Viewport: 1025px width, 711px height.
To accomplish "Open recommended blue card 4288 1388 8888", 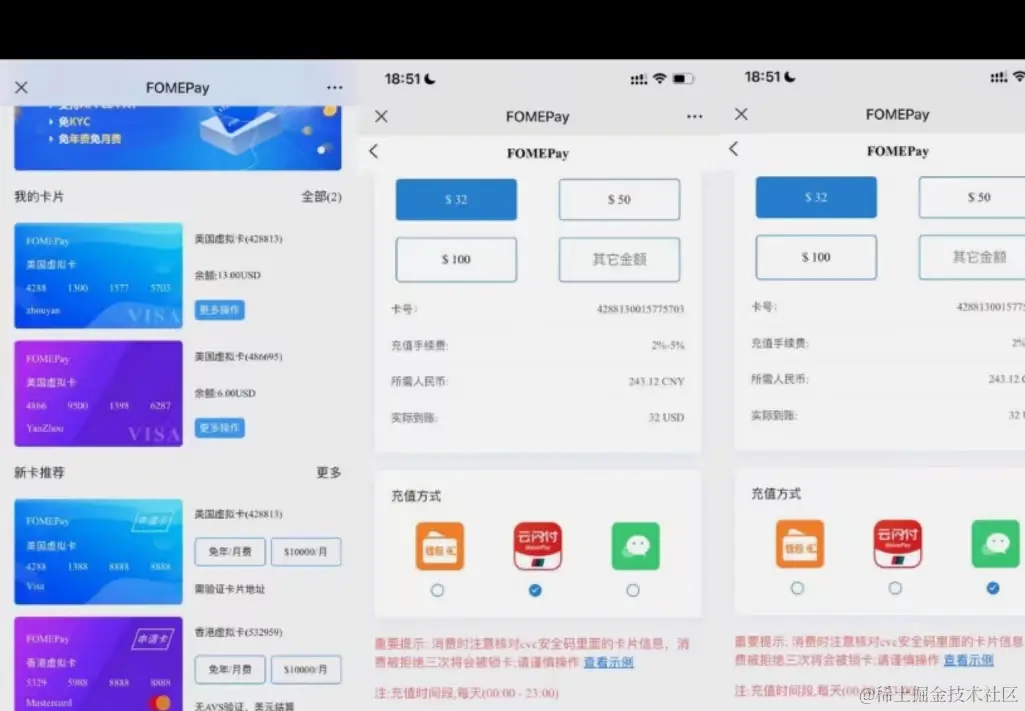I will 99,552.
